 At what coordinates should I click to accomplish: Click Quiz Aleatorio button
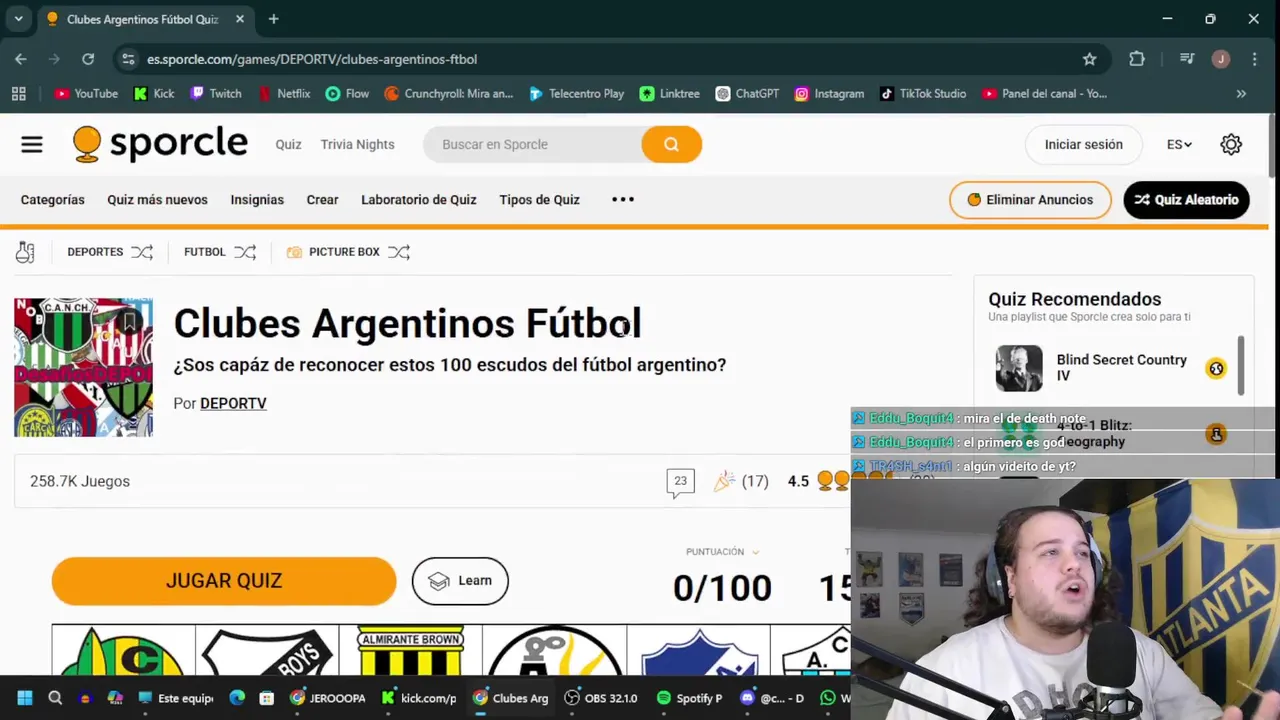coord(1186,199)
